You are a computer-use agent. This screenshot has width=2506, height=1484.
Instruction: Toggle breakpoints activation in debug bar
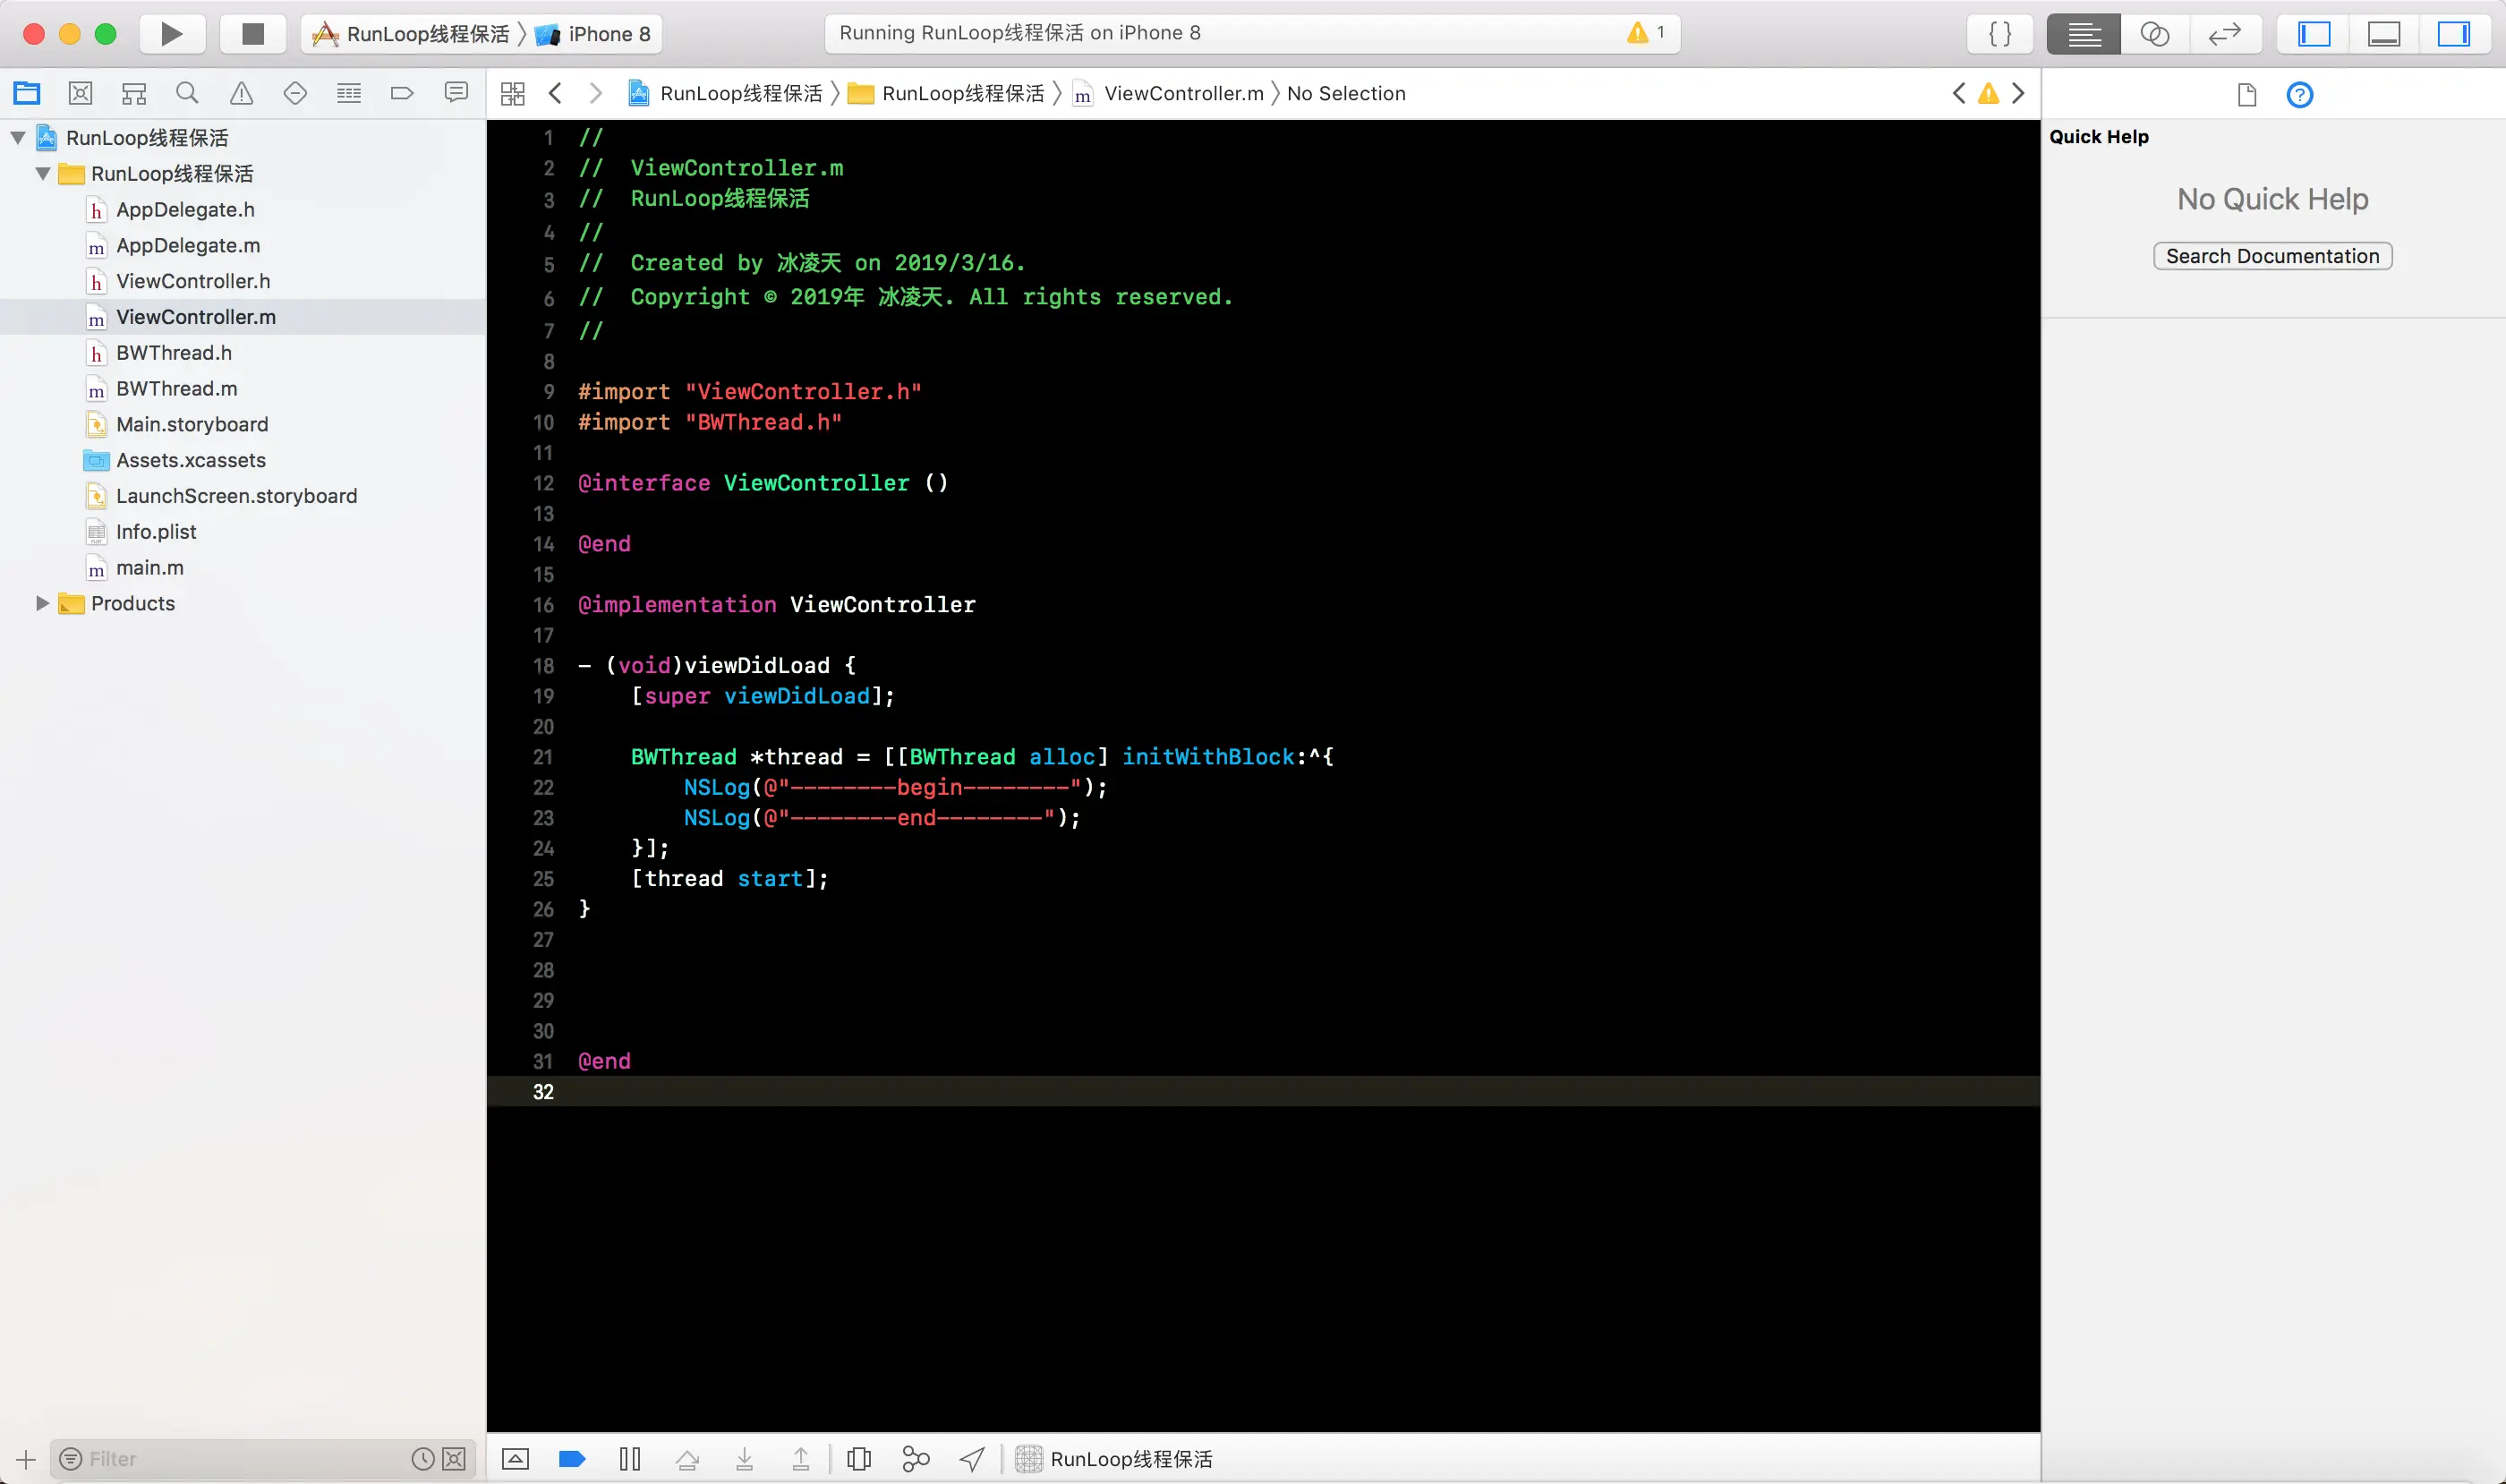pyautogui.click(x=572, y=1459)
